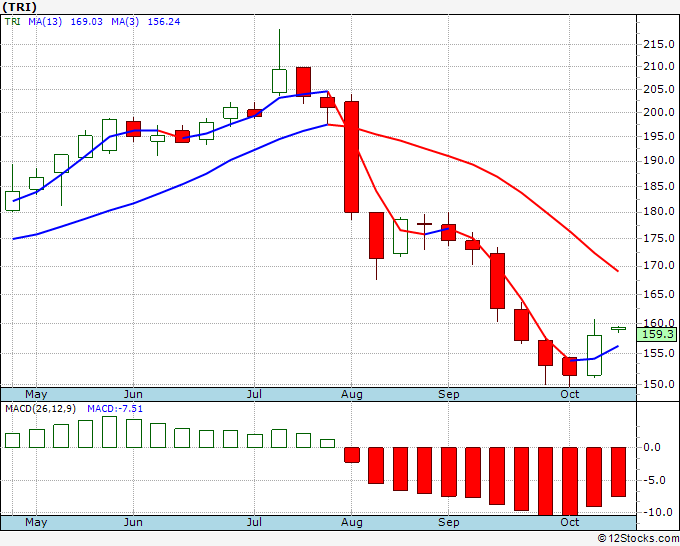Click the 190.0 price axis label
Viewport: 680px width, 546px height.
659,160
